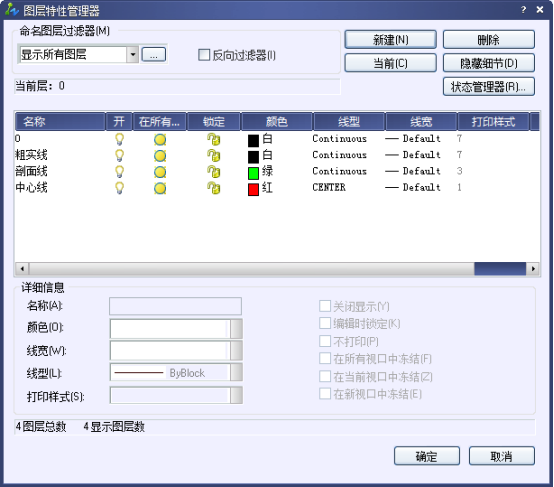Select the layer named 粗实线
This screenshot has height=487, width=554.
31,155
